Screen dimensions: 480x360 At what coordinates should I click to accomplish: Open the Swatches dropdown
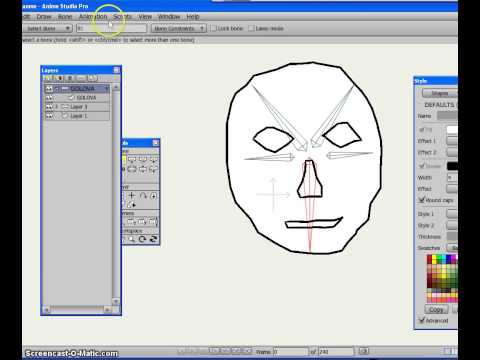pyautogui.click(x=452, y=248)
